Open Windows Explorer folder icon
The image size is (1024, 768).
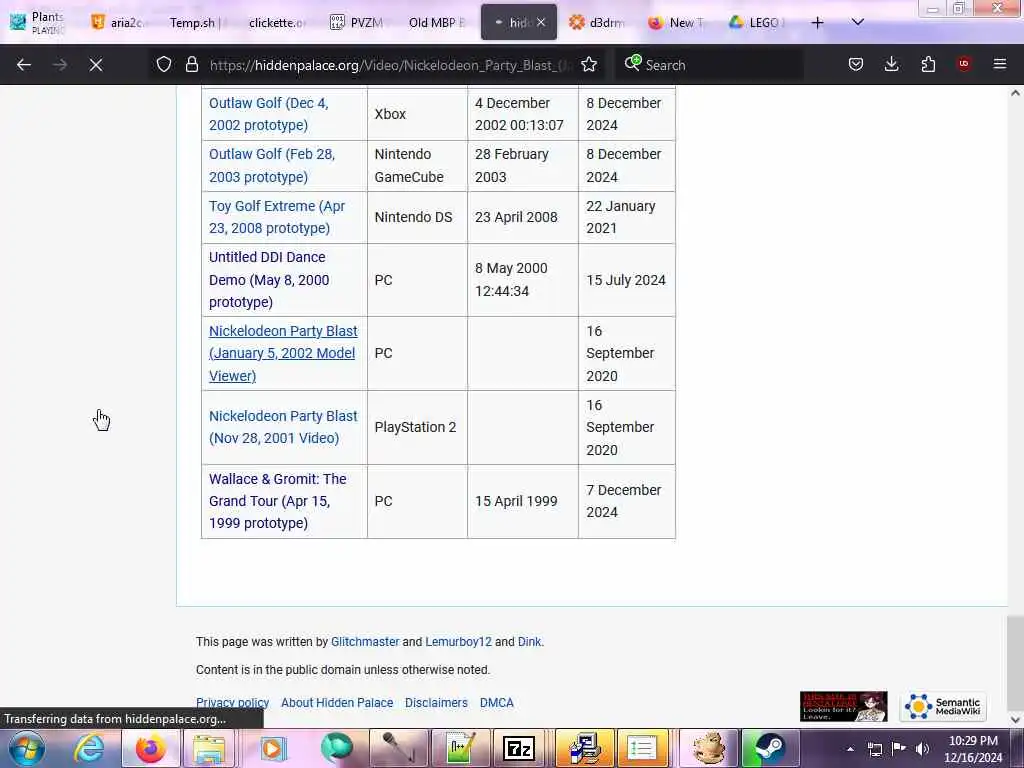pyautogui.click(x=209, y=748)
